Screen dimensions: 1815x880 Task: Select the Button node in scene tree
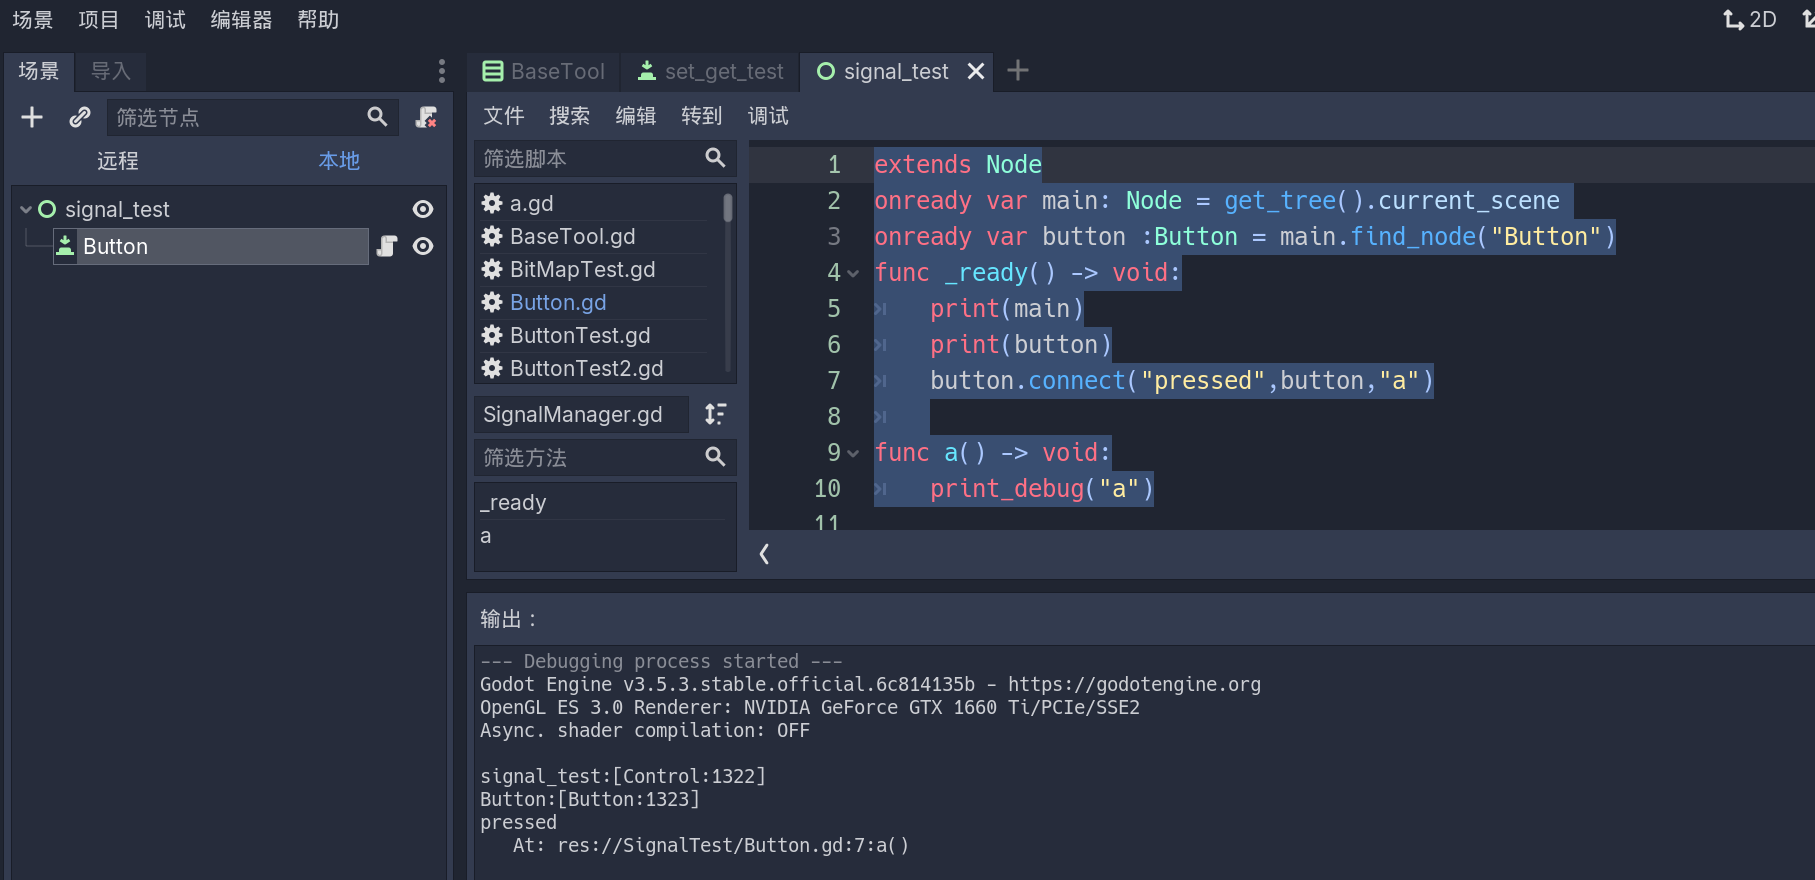[211, 246]
